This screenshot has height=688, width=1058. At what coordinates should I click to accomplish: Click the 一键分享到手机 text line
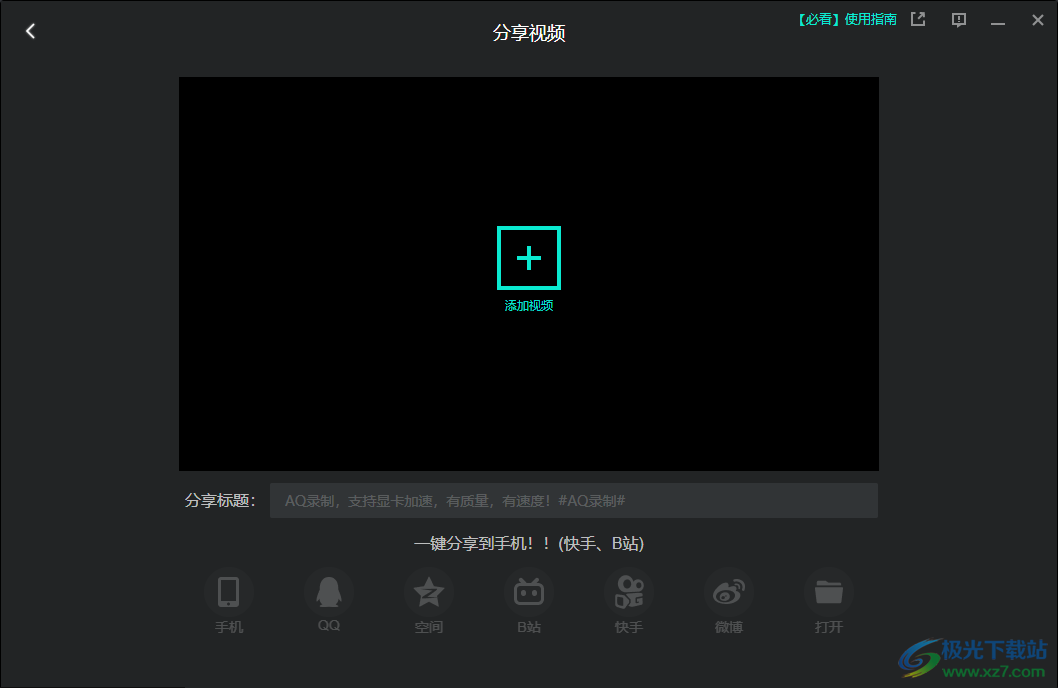(x=528, y=544)
